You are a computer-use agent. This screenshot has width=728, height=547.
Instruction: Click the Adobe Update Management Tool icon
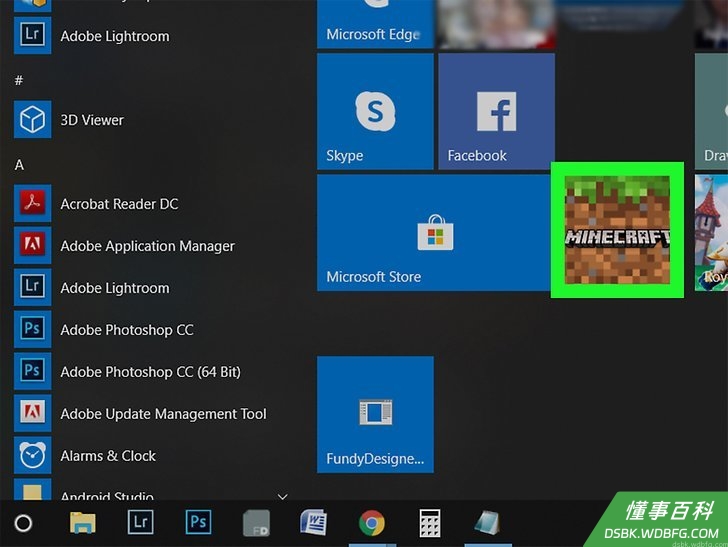32,413
